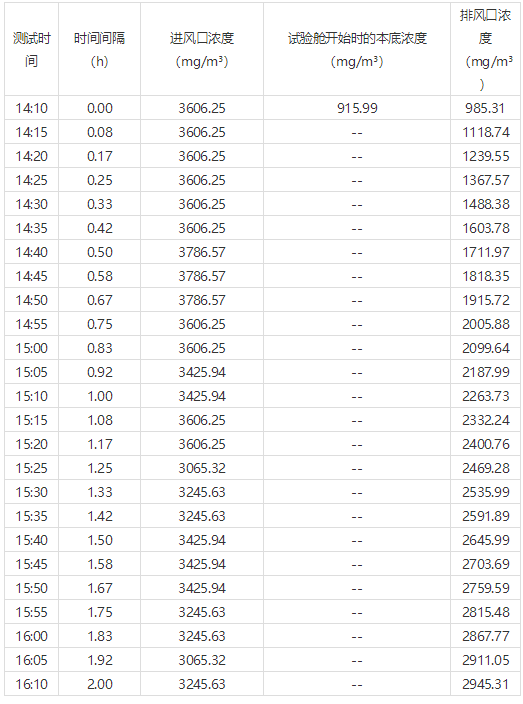Click the 0.50 time interval cell
The image size is (523, 704).
(x=99, y=252)
